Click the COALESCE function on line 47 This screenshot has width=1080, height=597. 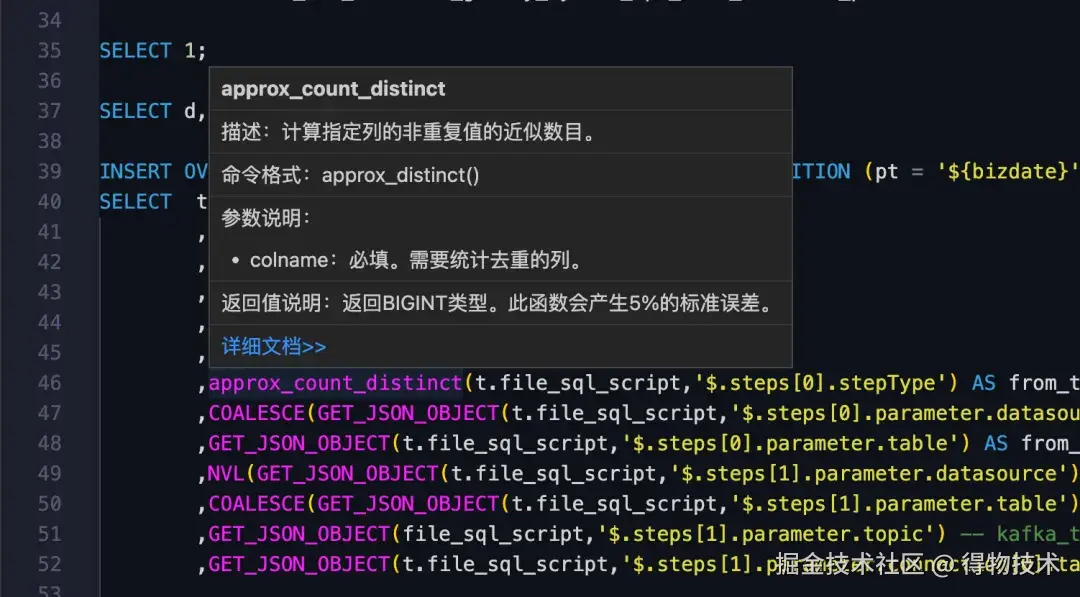(x=257, y=412)
